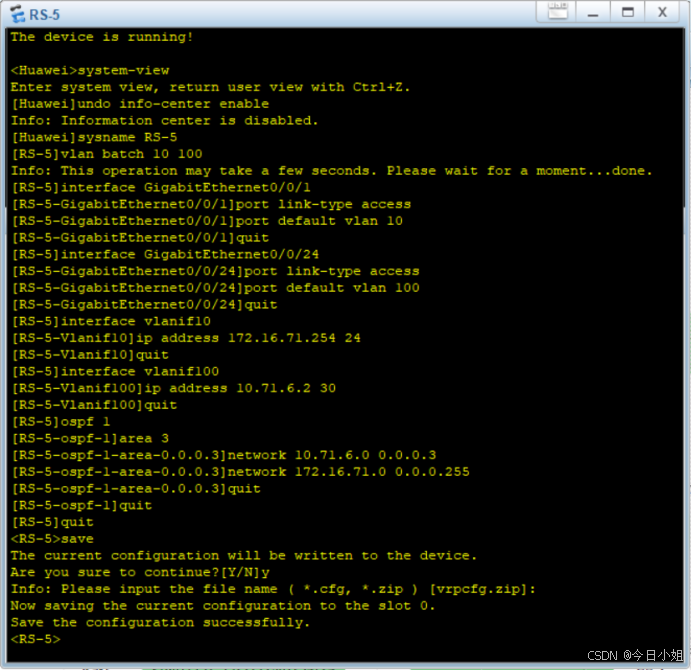Click GigabitEthernet0/0/24 'port link-type access' line

point(215,271)
